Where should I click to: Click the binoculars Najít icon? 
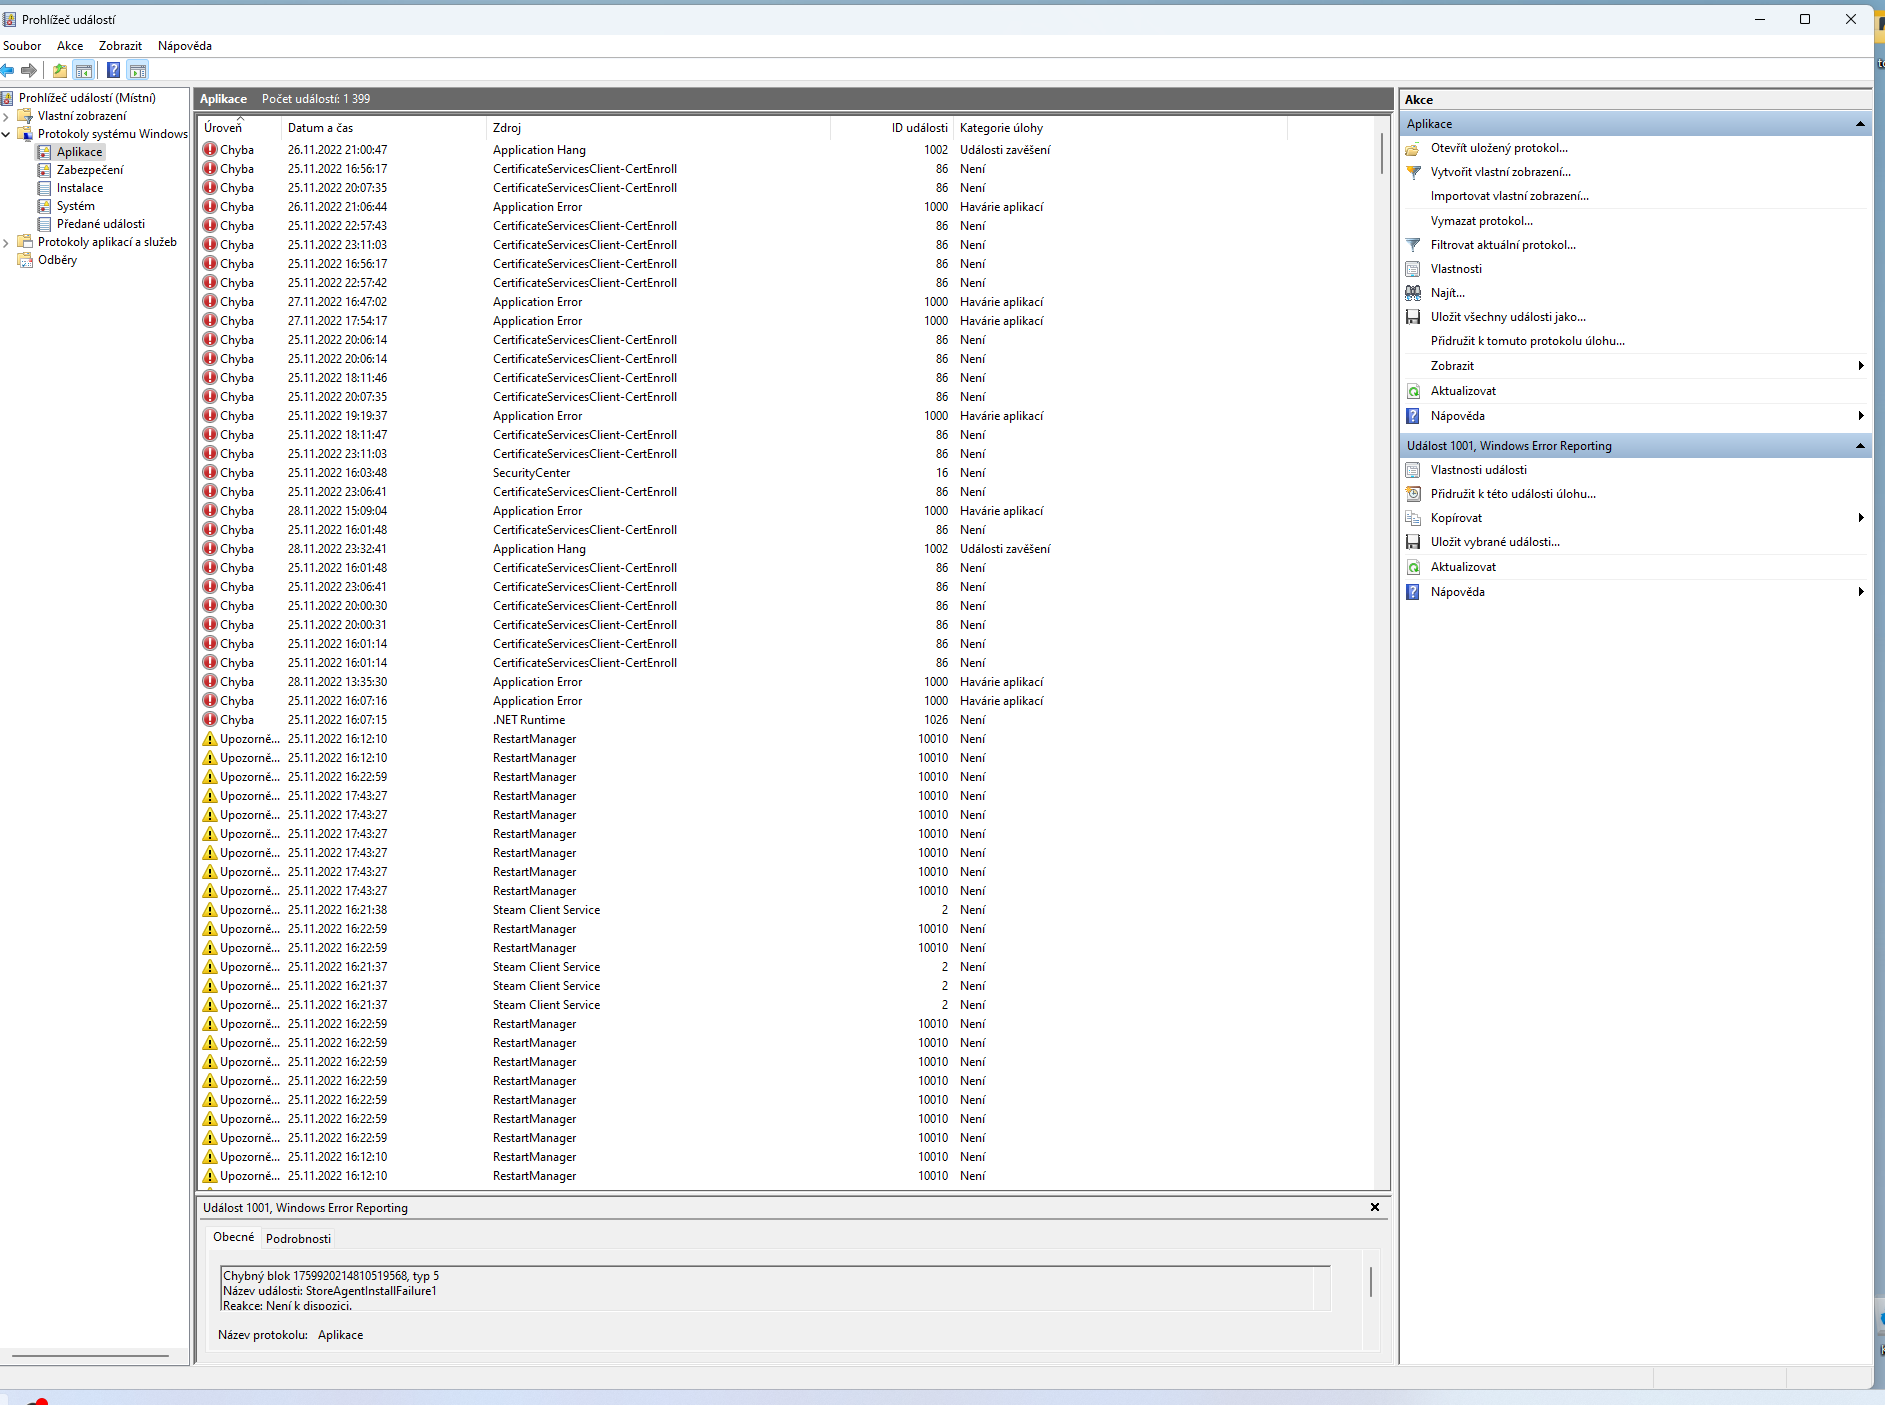(1413, 293)
